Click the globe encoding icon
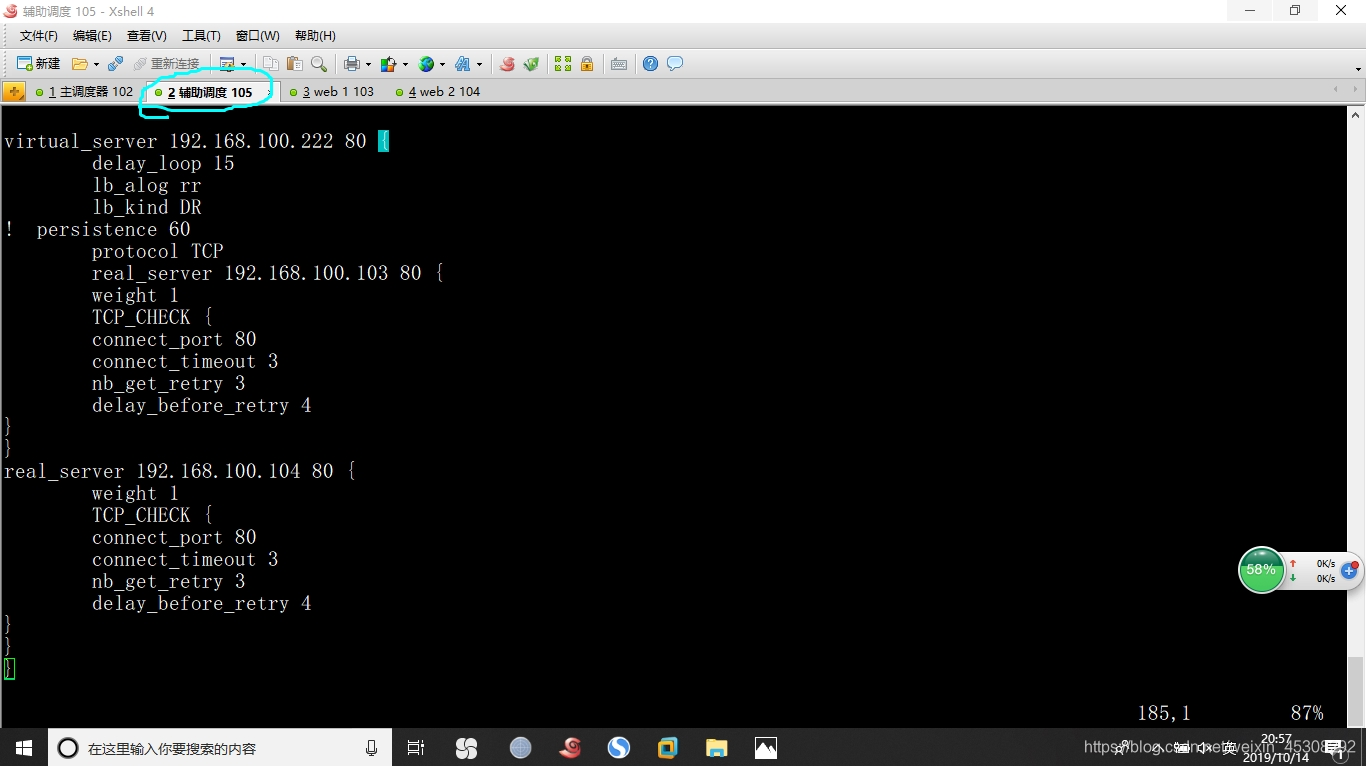Image resolution: width=1366 pixels, height=766 pixels. (x=426, y=64)
